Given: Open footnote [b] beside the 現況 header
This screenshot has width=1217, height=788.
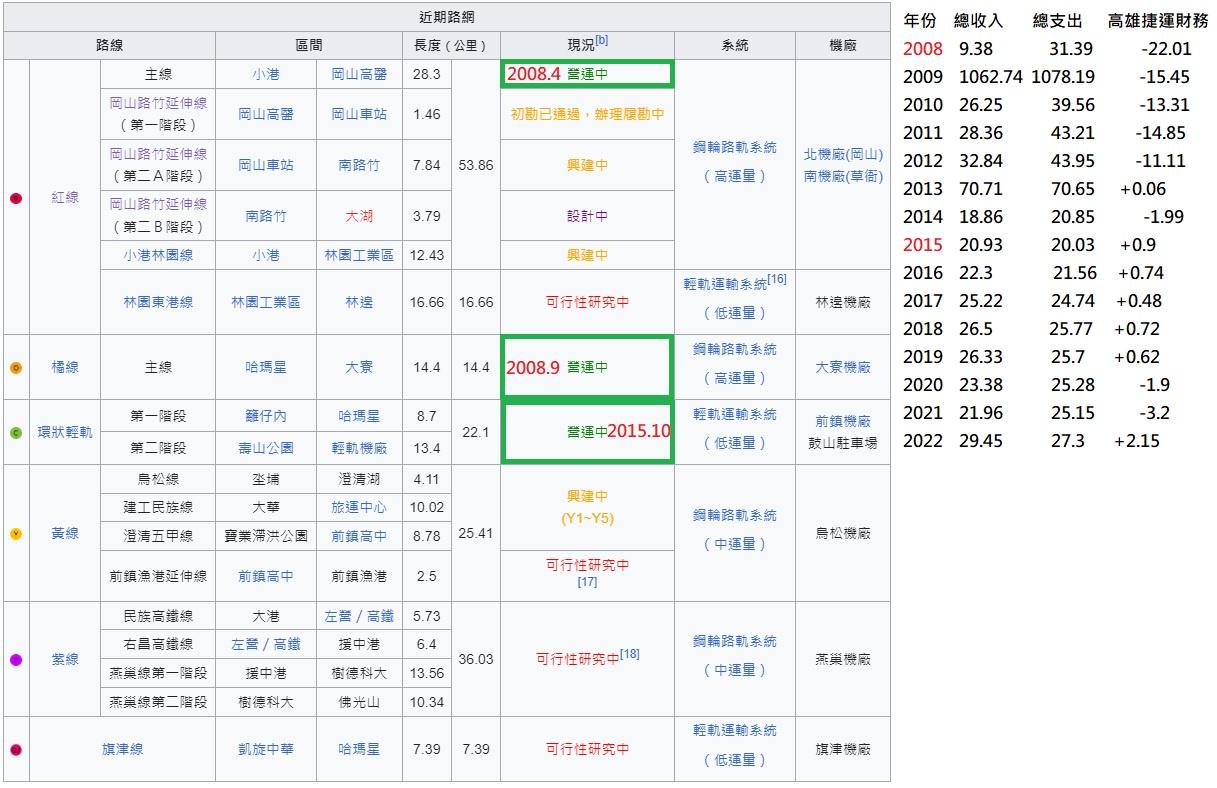Looking at the screenshot, I should point(602,41).
